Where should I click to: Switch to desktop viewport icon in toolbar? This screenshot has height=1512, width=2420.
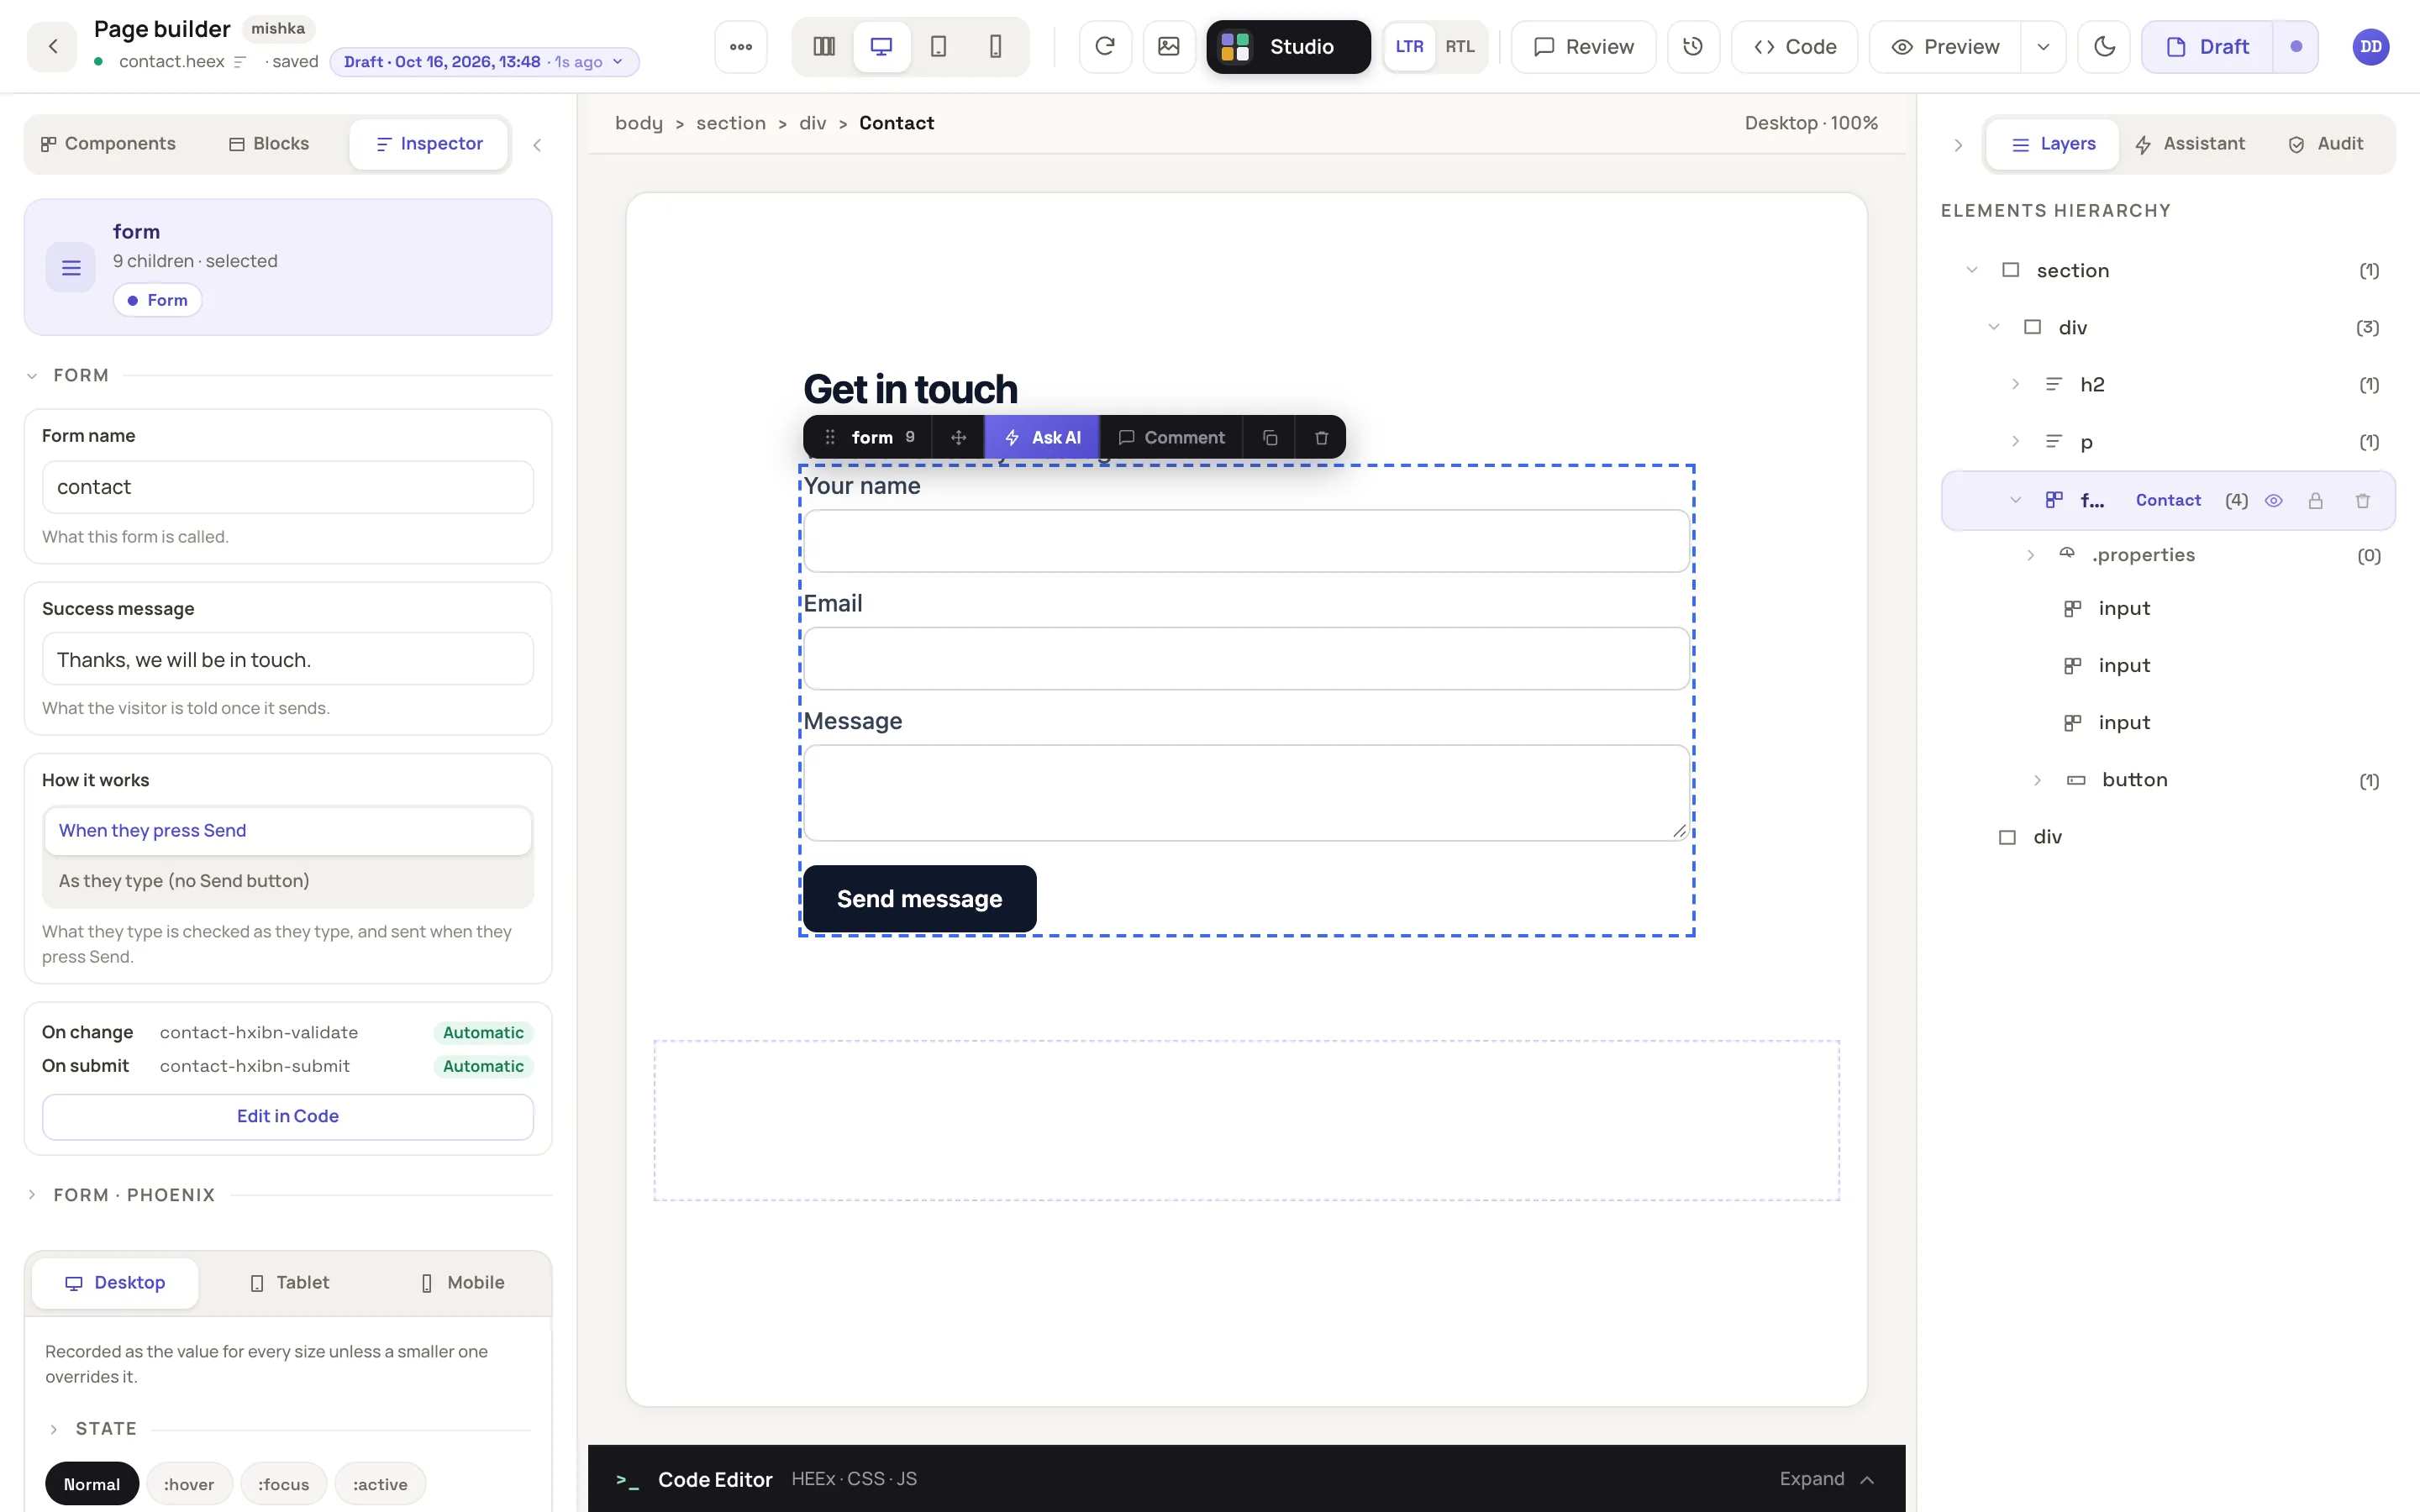click(x=881, y=47)
